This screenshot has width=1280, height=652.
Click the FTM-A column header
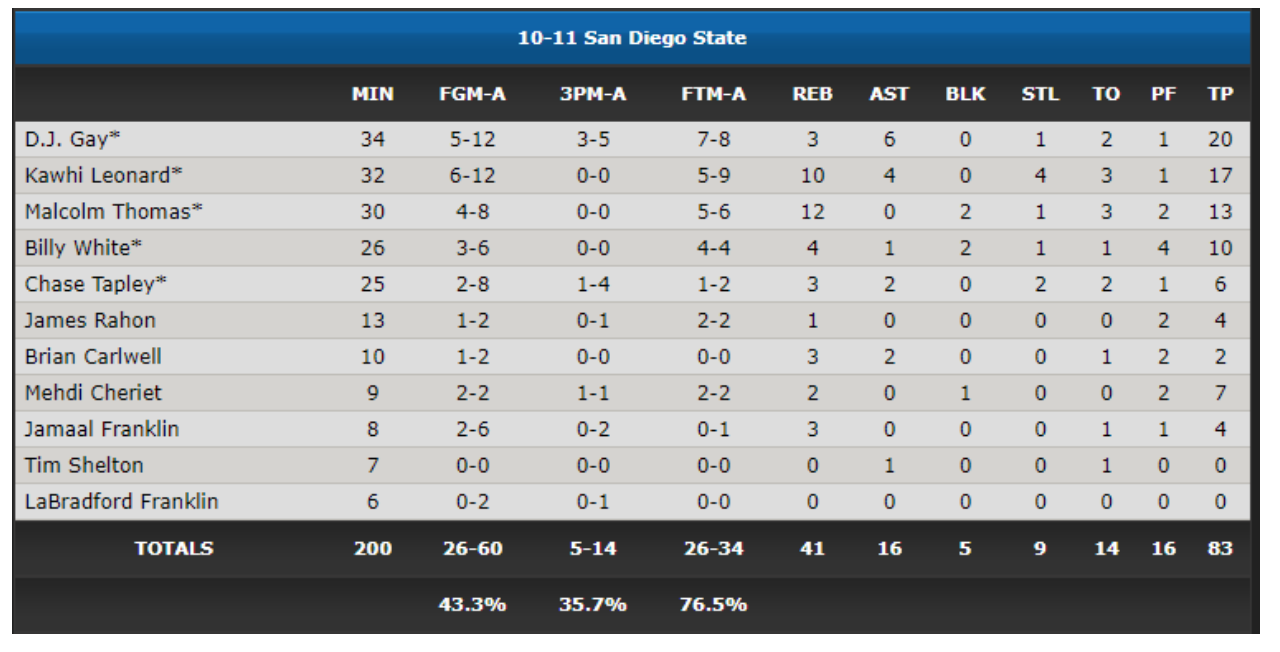[x=713, y=94]
